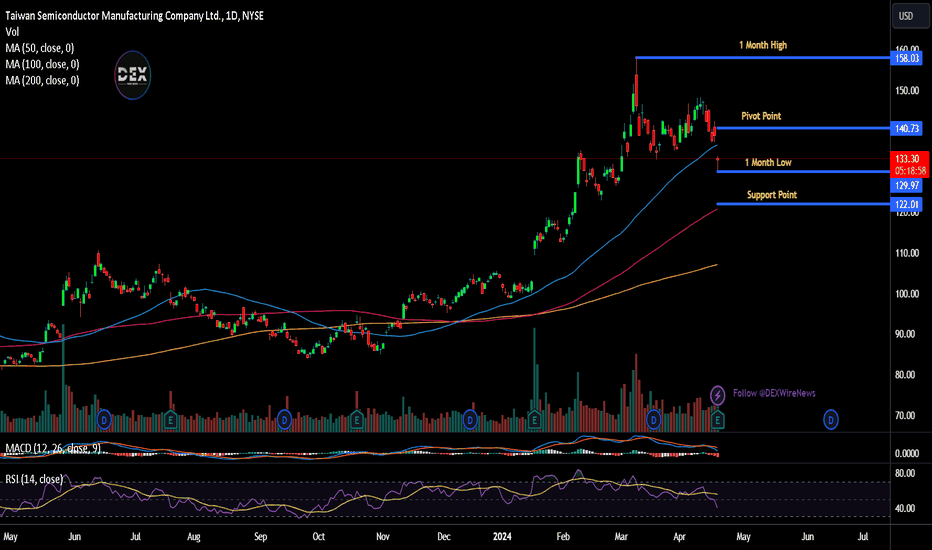932x550 pixels.
Task: Click the 2024 label on the time axis
Action: (x=502, y=537)
